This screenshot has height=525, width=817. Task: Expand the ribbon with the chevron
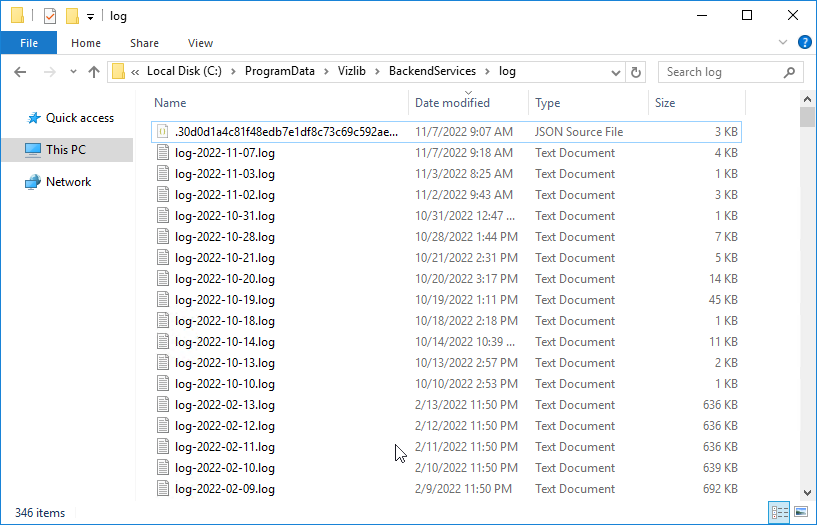(x=783, y=43)
